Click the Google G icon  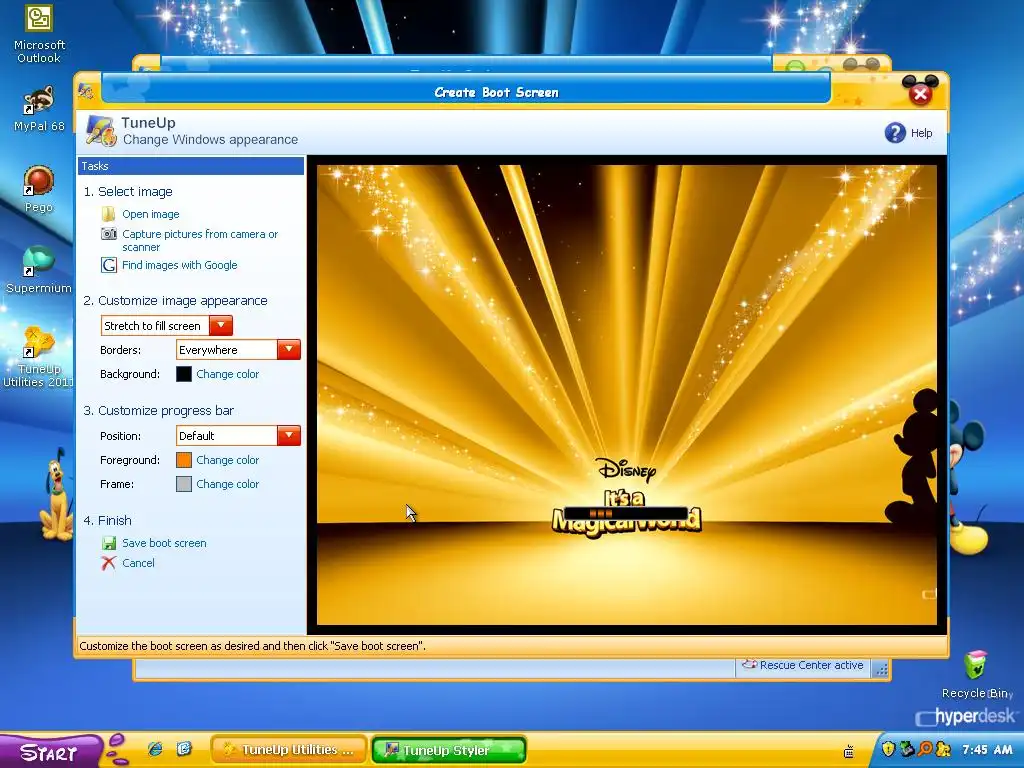(108, 265)
